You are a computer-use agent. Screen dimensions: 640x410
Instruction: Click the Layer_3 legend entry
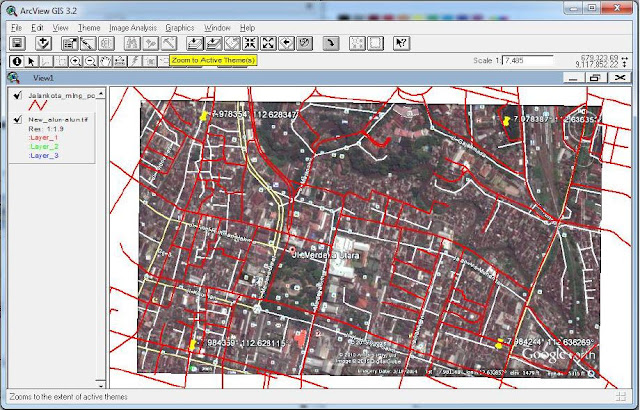tap(44, 155)
